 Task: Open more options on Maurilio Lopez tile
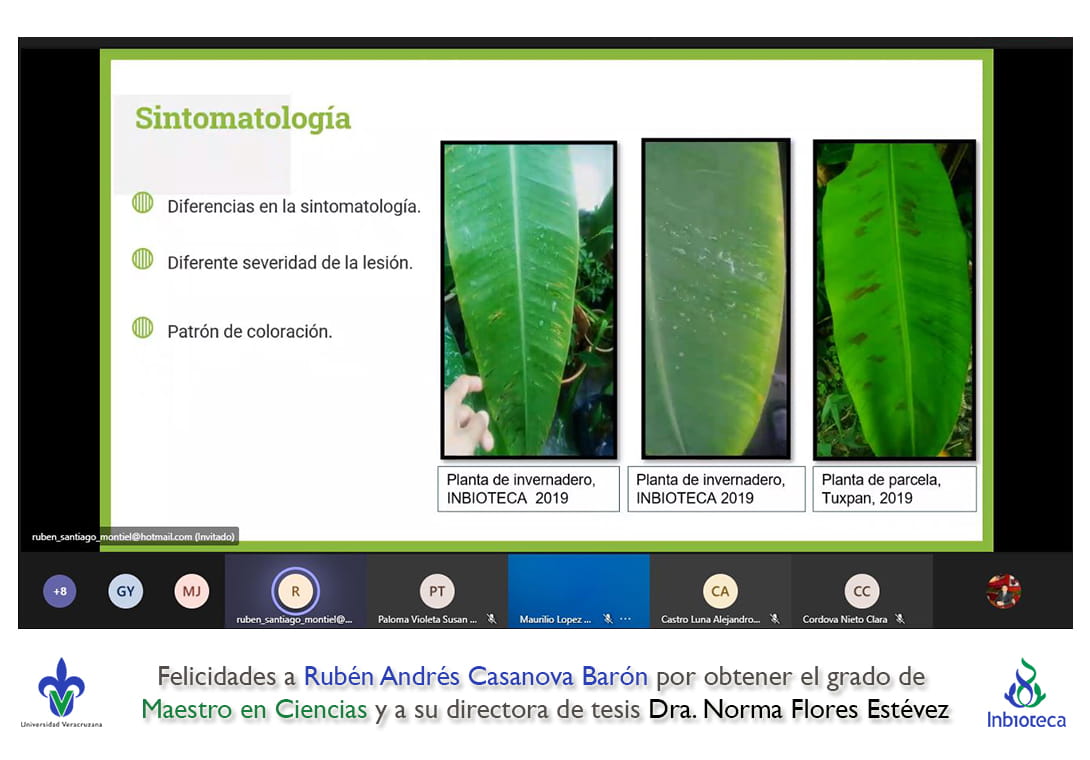(x=626, y=619)
